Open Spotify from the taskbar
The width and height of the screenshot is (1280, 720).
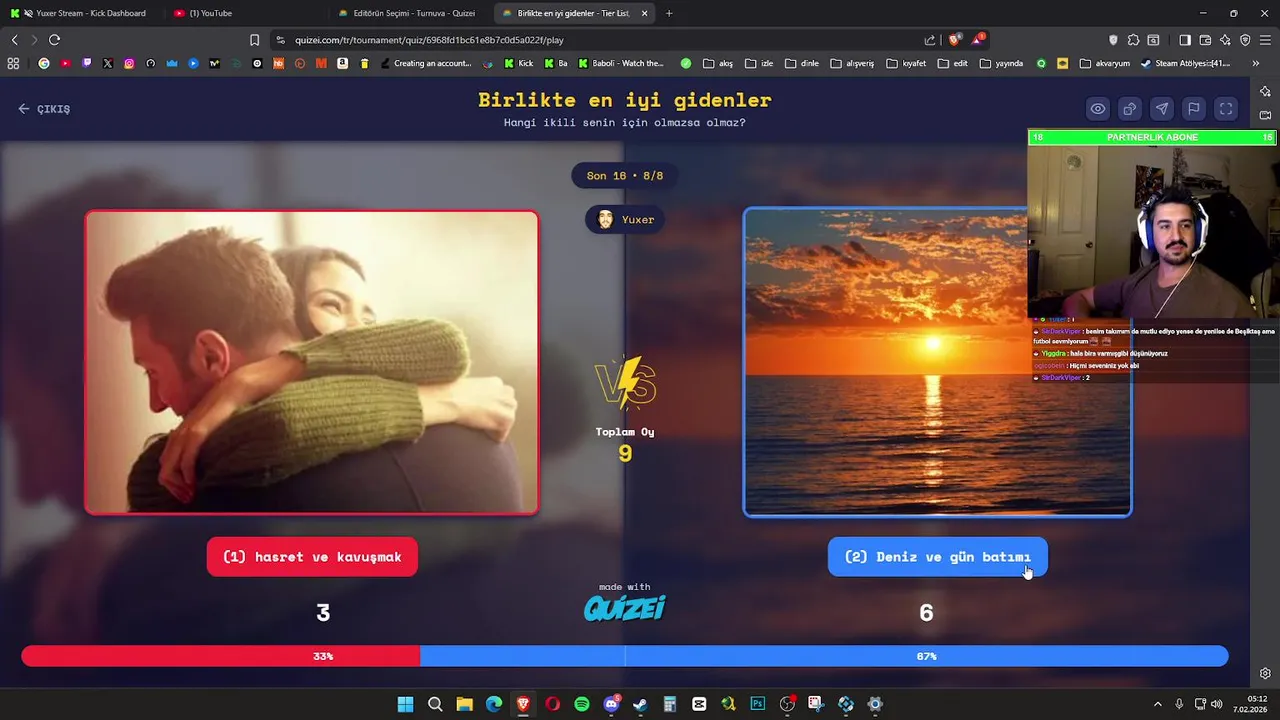[x=582, y=704]
